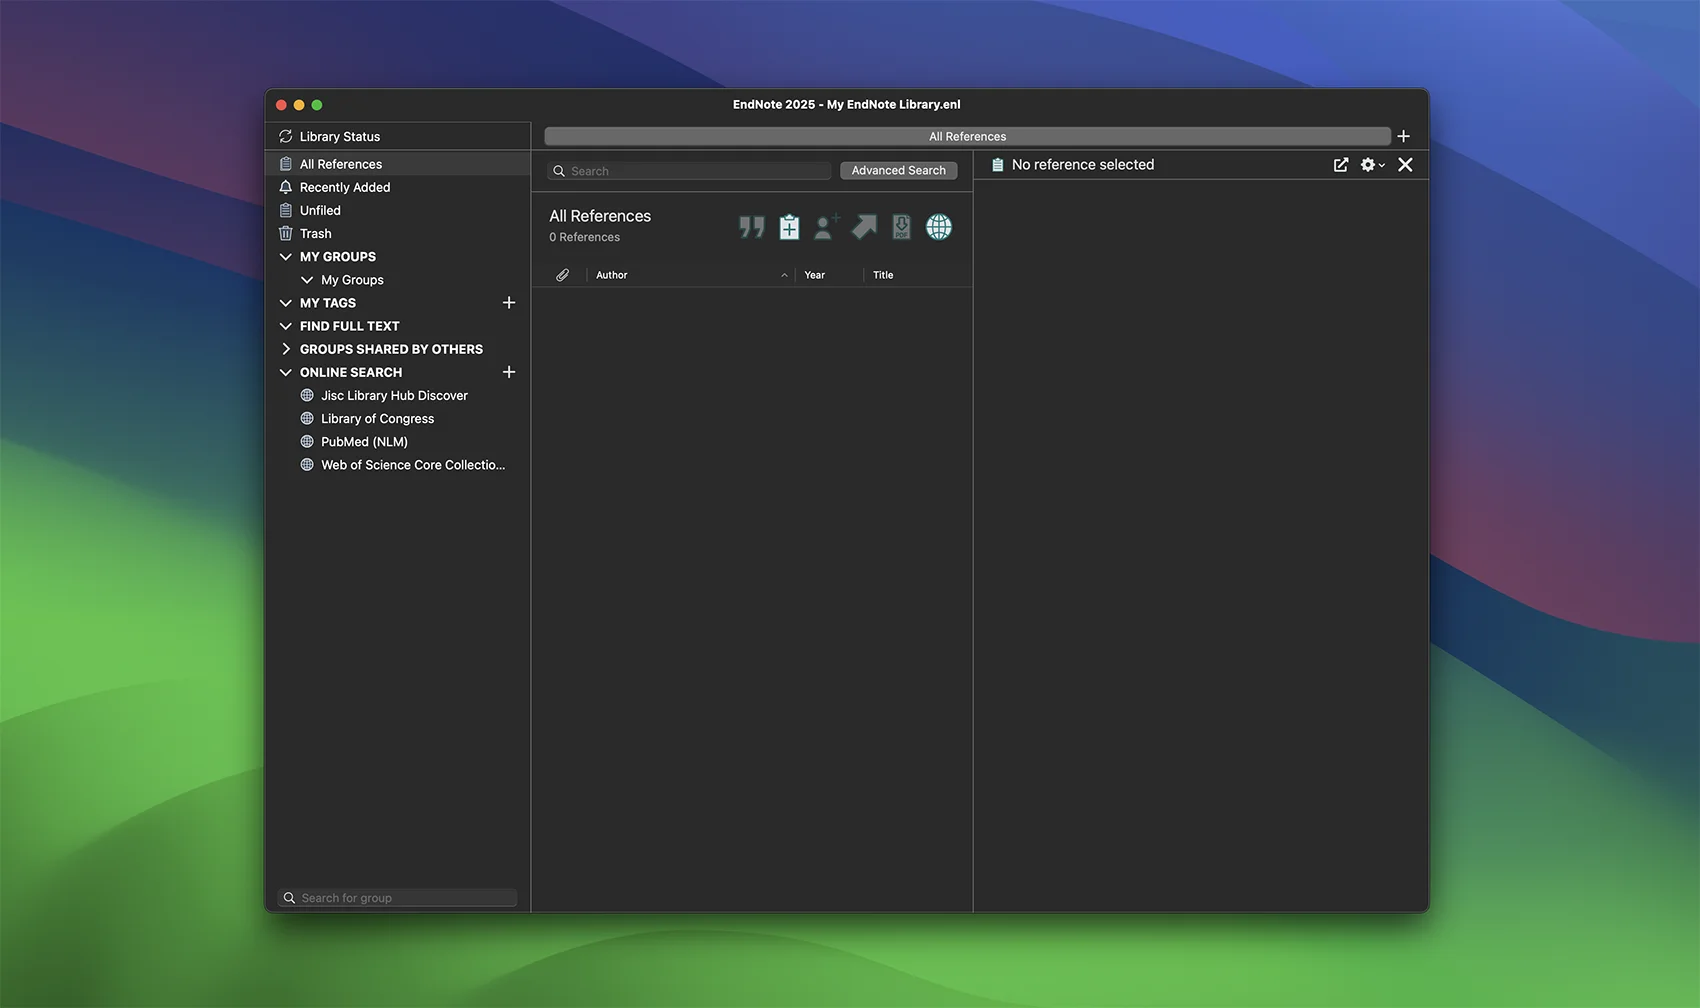This screenshot has width=1700, height=1008.
Task: Add a new tab with plus
Action: click(x=1404, y=136)
